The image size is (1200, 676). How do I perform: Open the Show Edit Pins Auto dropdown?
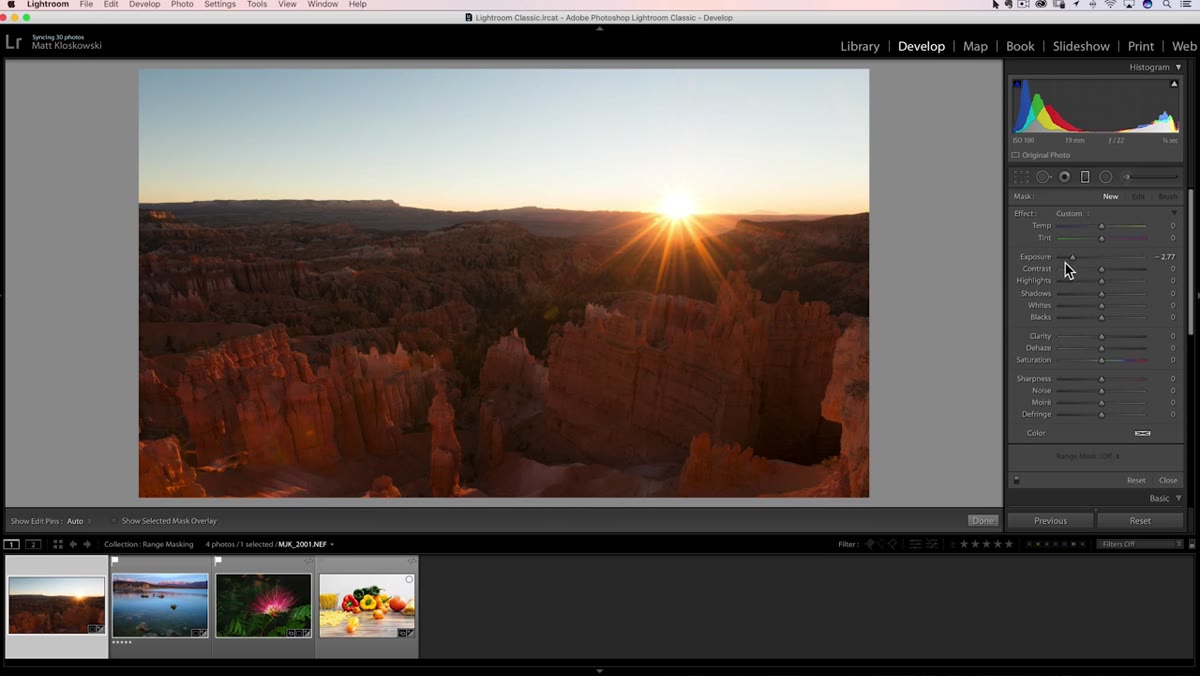click(78, 521)
